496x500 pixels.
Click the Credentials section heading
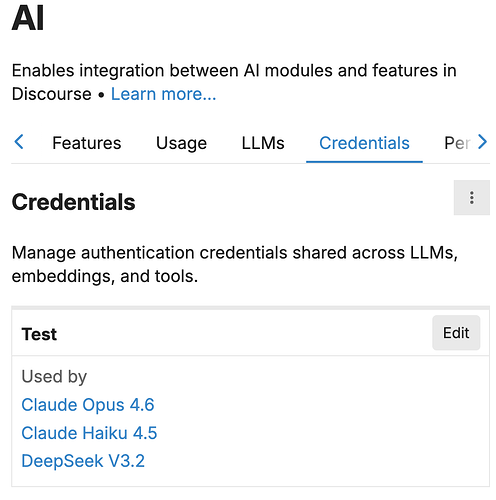(73, 202)
